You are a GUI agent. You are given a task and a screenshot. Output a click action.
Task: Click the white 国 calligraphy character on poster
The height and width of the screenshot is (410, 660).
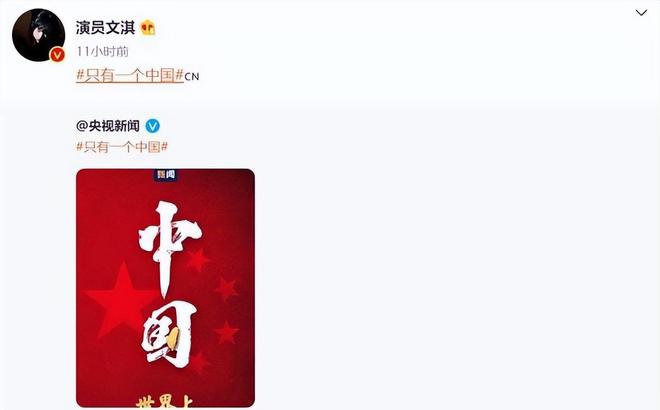coord(169,334)
